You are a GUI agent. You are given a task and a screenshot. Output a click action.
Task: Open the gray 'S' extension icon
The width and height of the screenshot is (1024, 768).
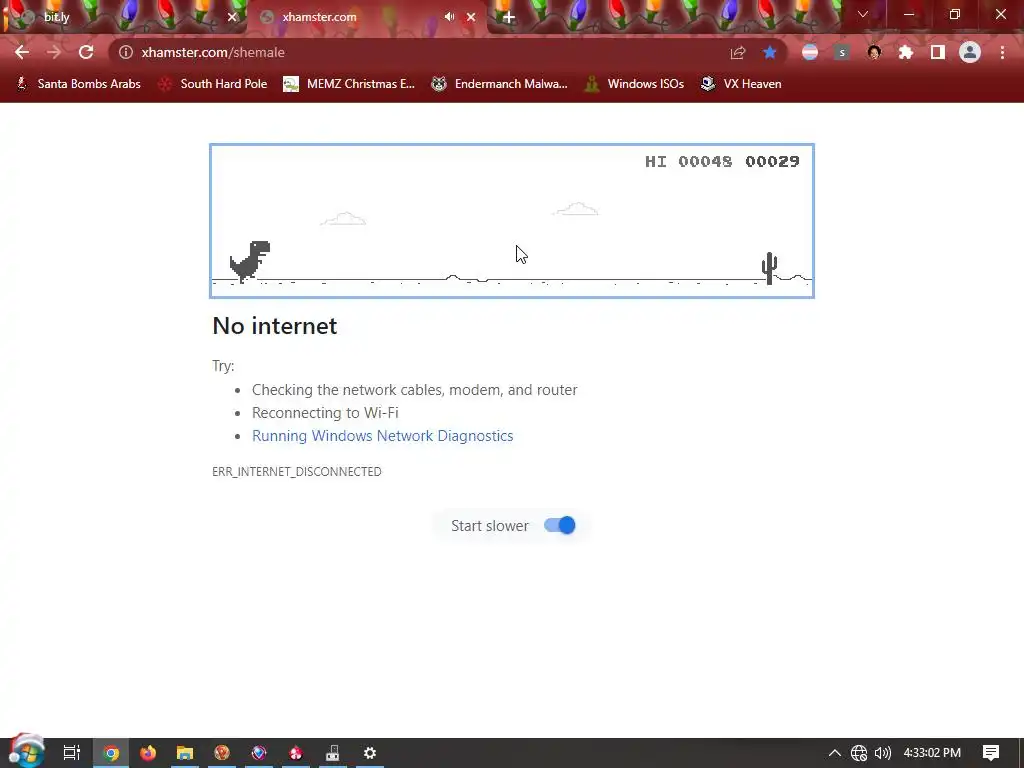[x=842, y=52]
